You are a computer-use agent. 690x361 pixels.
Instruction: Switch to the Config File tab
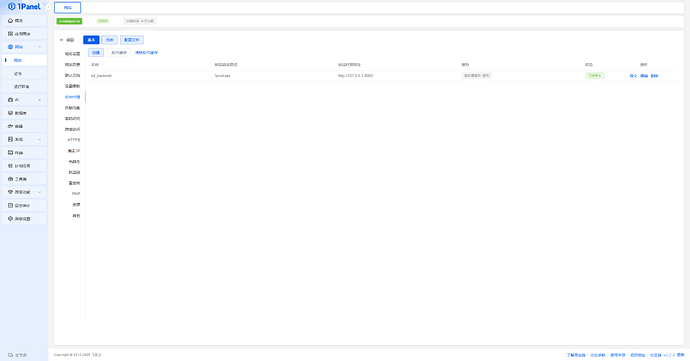pos(132,40)
